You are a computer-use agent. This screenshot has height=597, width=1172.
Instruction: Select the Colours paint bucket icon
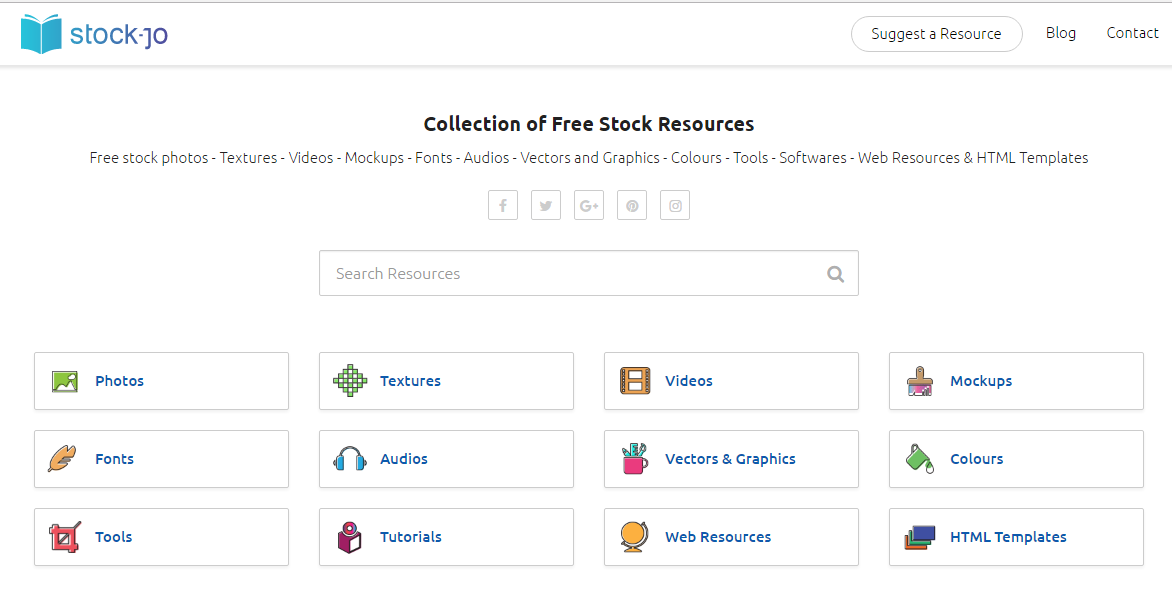[x=920, y=459]
